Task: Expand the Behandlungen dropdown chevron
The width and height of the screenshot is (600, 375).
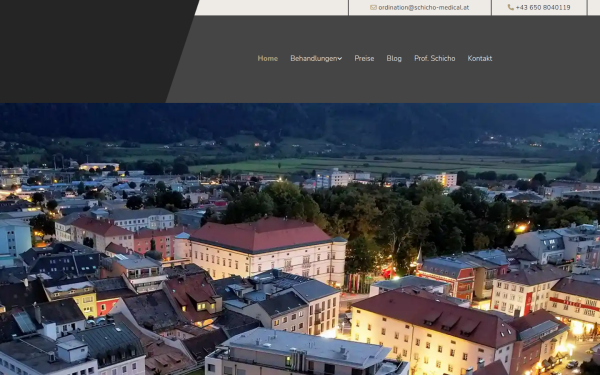Action: [340, 59]
